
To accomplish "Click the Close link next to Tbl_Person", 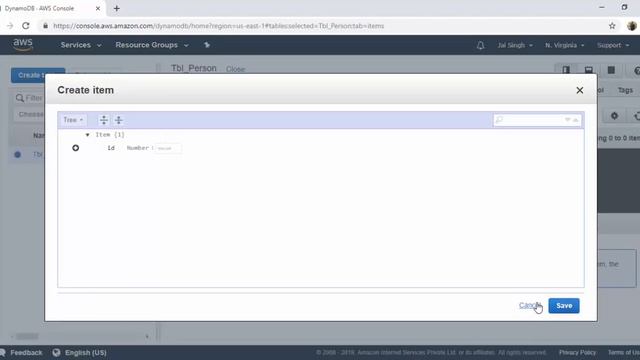I will pyautogui.click(x=236, y=69).
